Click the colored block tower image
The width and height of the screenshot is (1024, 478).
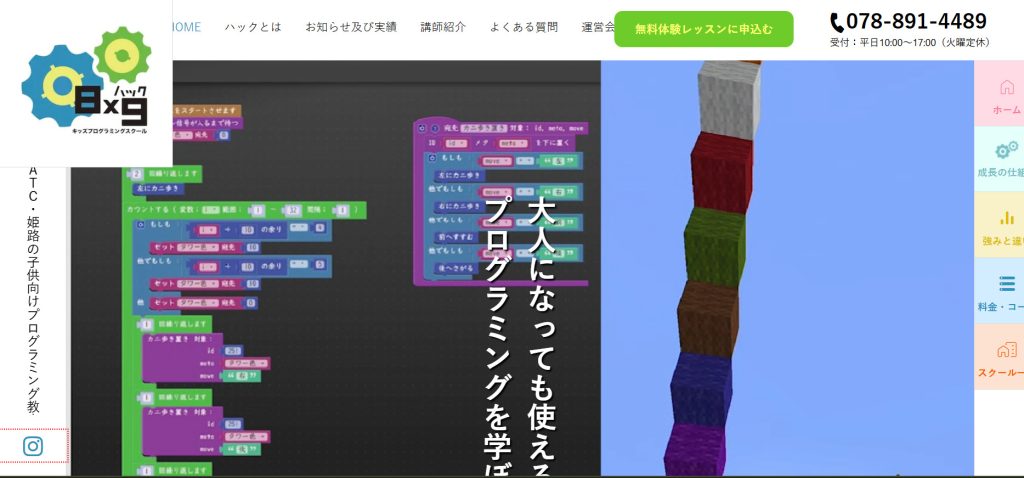pos(787,268)
